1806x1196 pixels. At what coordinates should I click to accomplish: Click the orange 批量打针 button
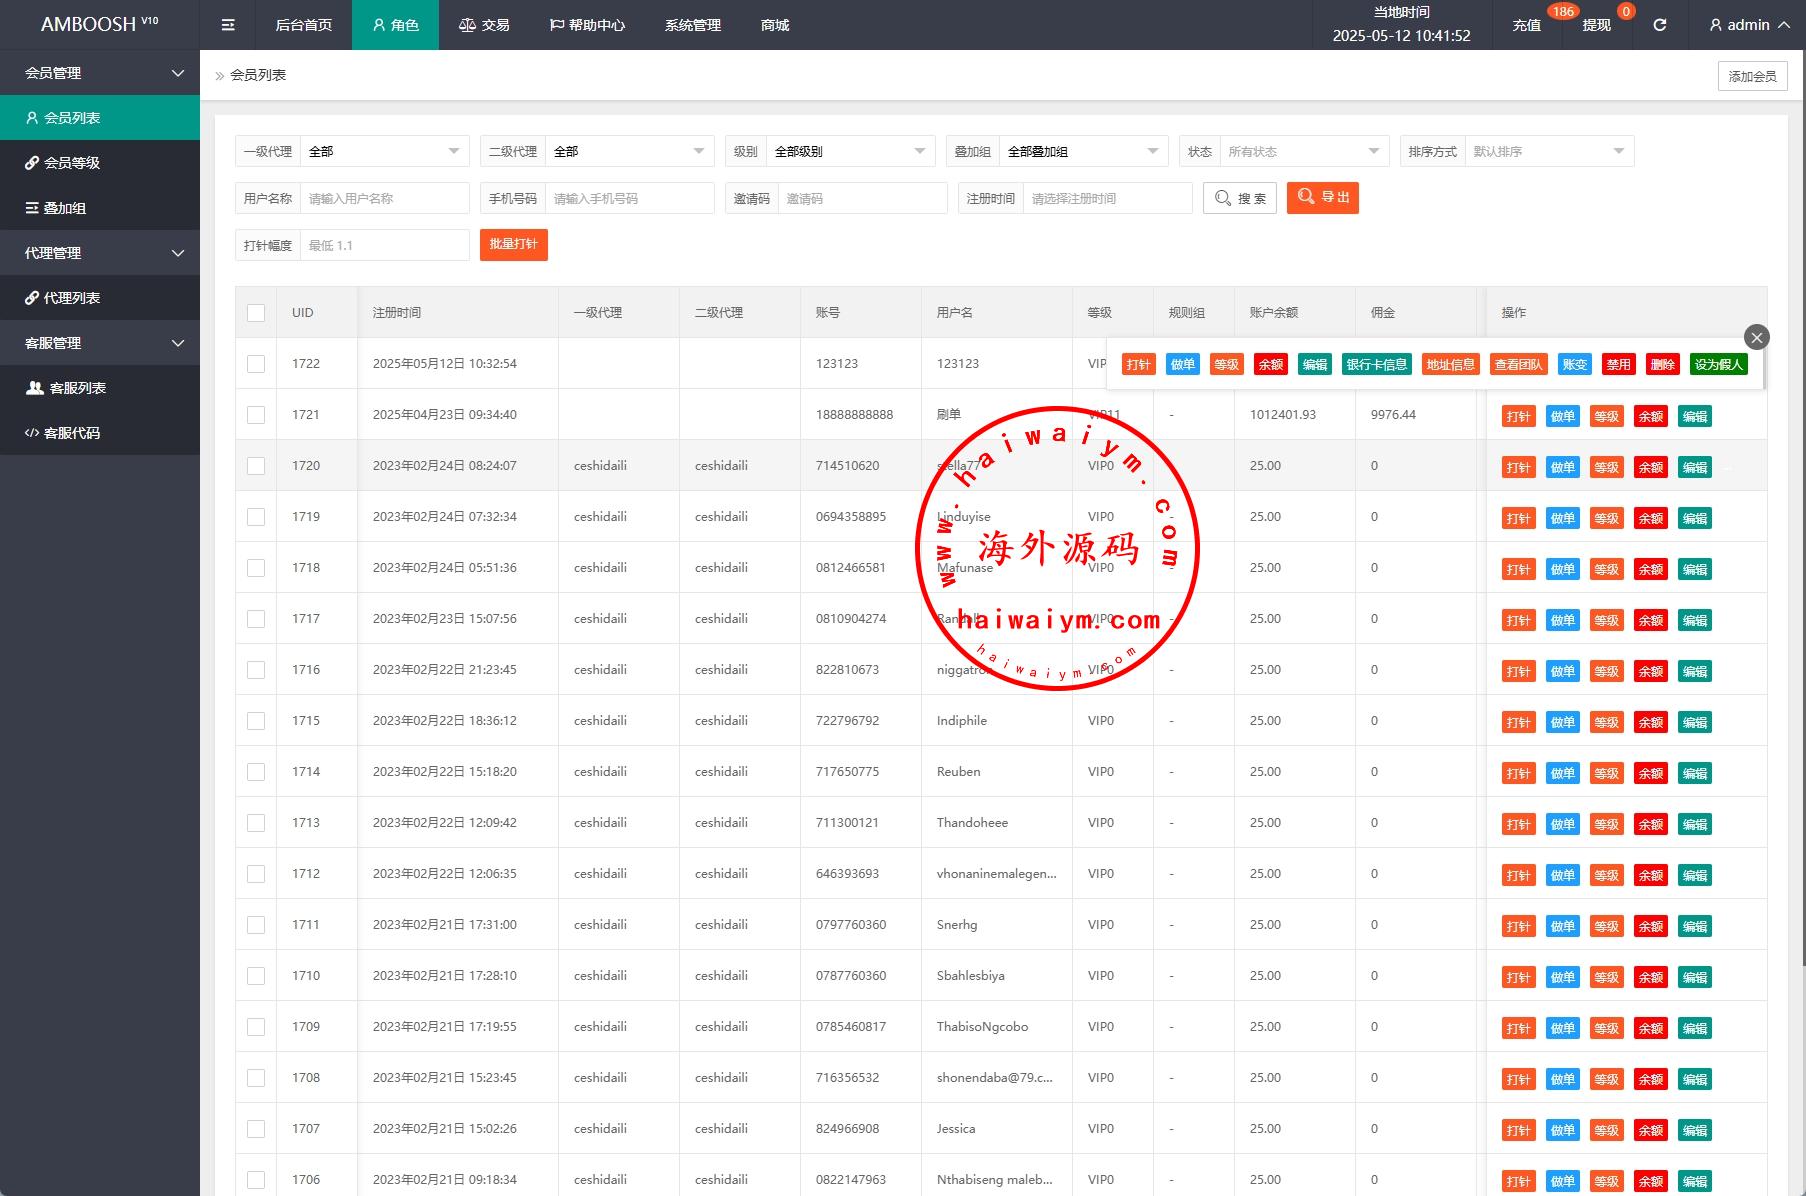coord(513,245)
